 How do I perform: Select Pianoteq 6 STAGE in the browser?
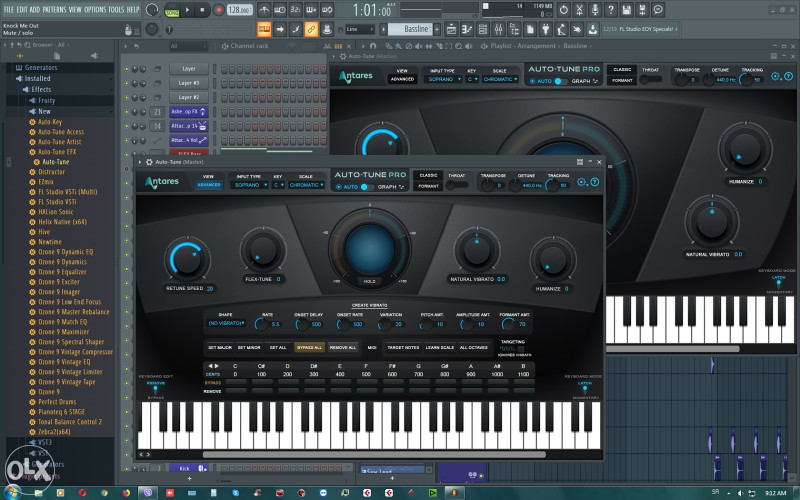tap(62, 412)
